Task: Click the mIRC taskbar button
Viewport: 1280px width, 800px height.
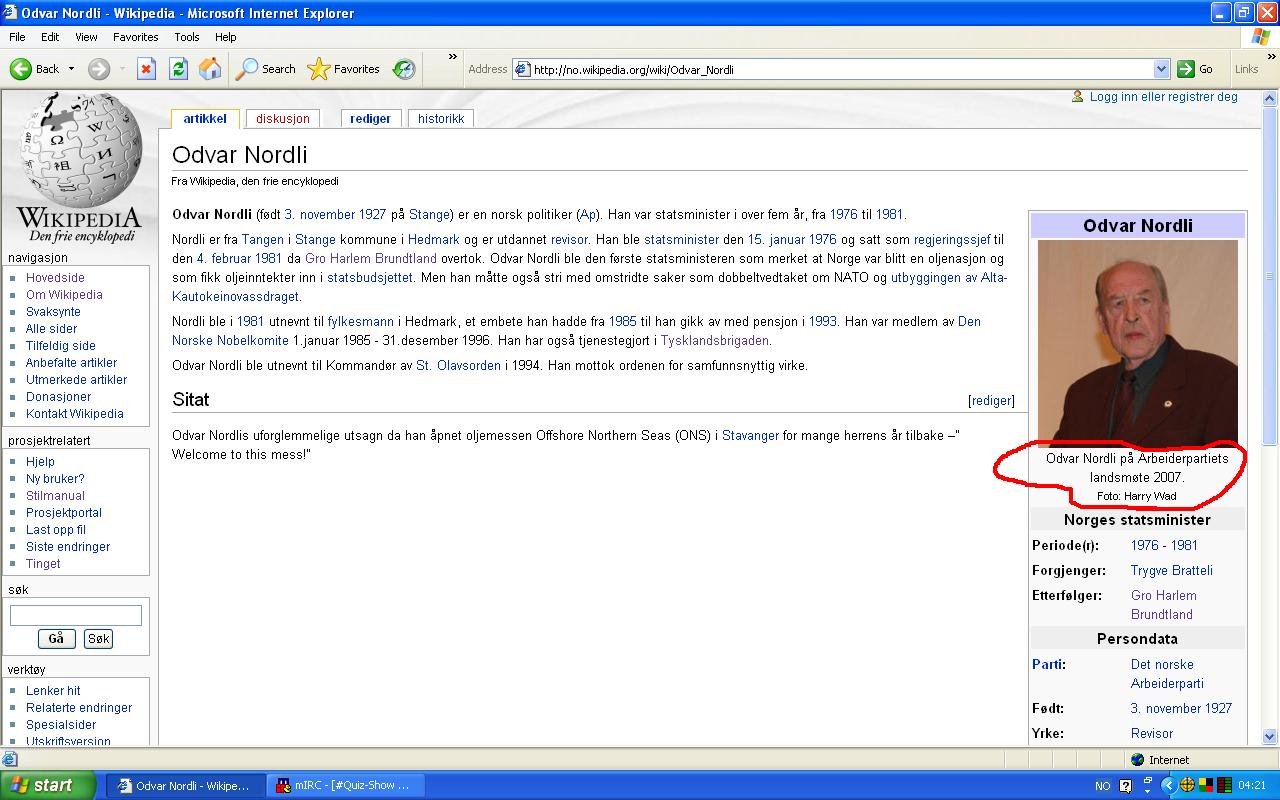Action: click(346, 785)
